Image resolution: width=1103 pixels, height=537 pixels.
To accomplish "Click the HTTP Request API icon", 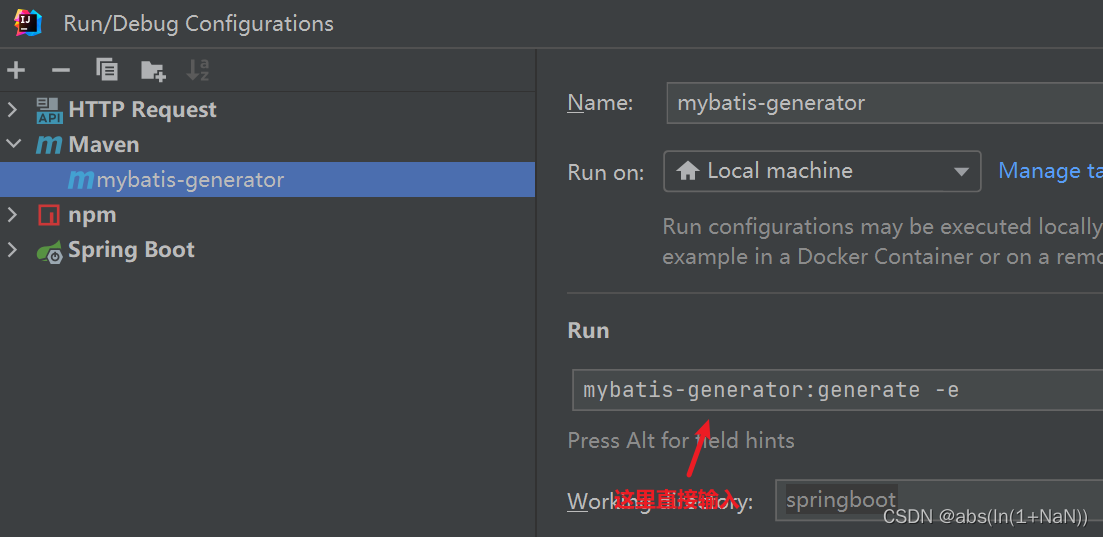I will tap(50, 110).
